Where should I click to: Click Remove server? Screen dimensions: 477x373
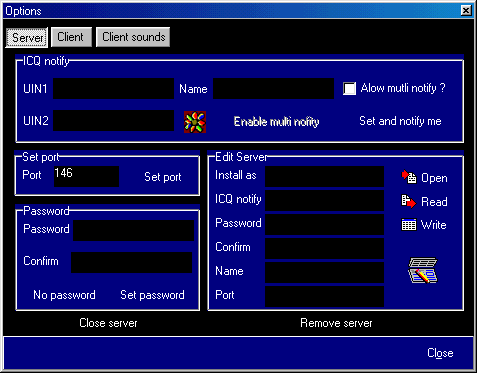point(336,323)
